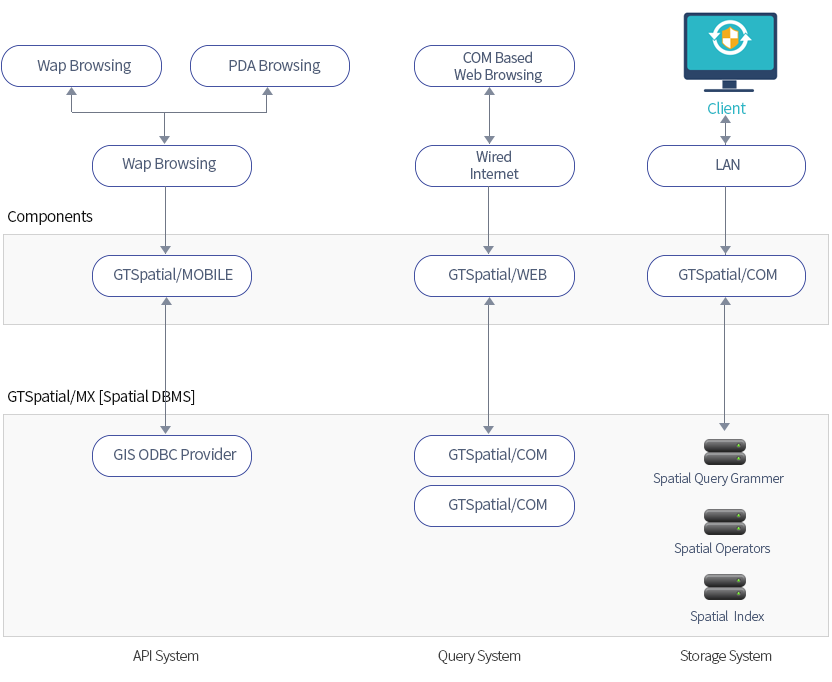Open the GTSpatial/WEB component

pos(495,275)
